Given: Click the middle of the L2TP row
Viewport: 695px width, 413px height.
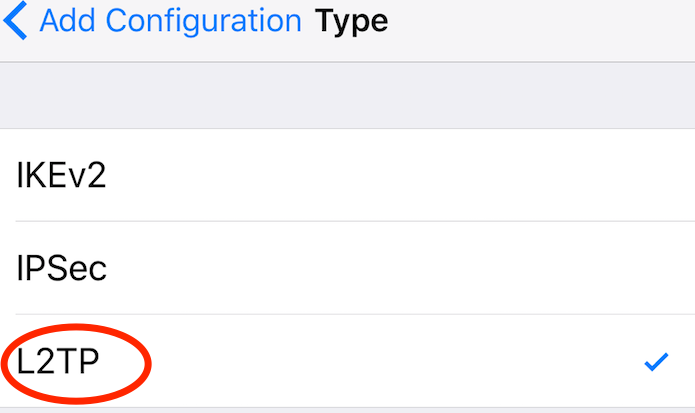Looking at the screenshot, I should pyautogui.click(x=347, y=363).
